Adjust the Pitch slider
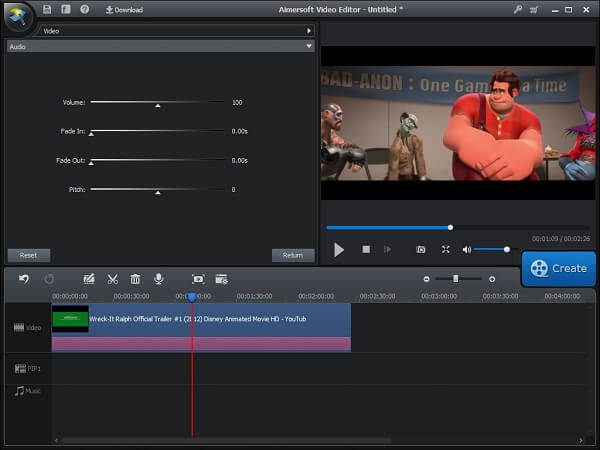 click(x=157, y=190)
